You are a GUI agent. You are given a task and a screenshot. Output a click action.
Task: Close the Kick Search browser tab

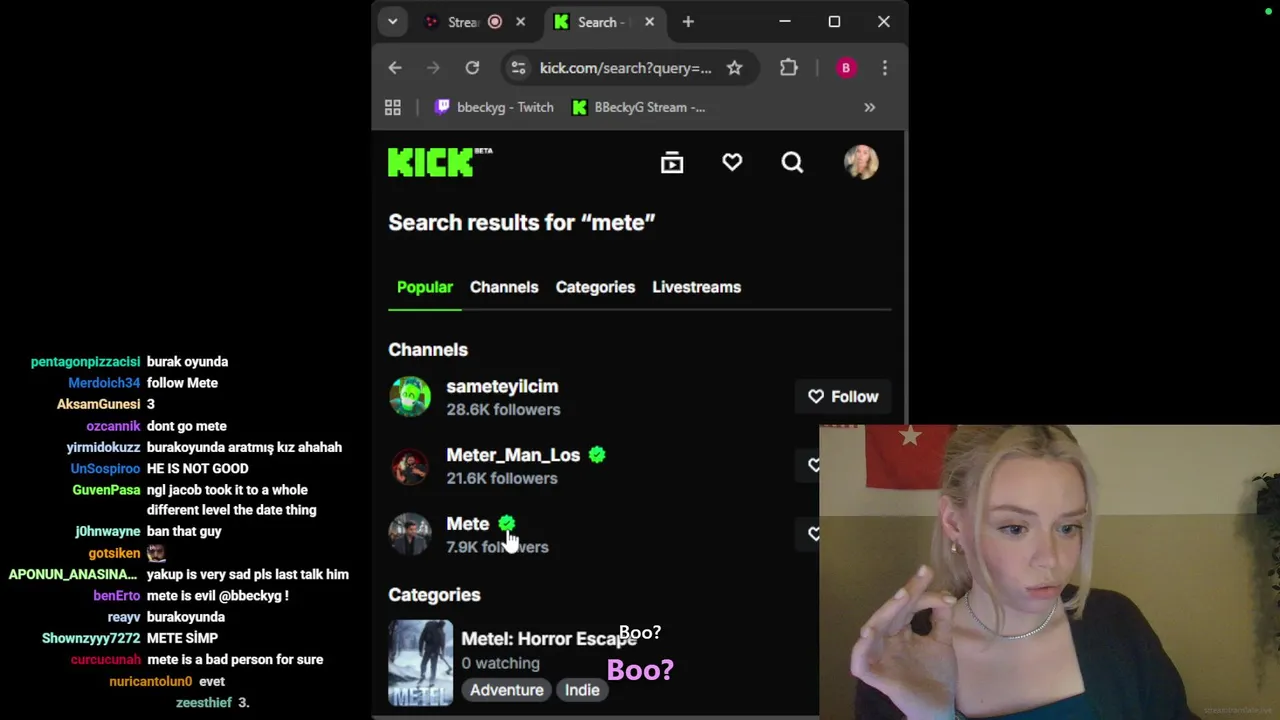coord(650,22)
